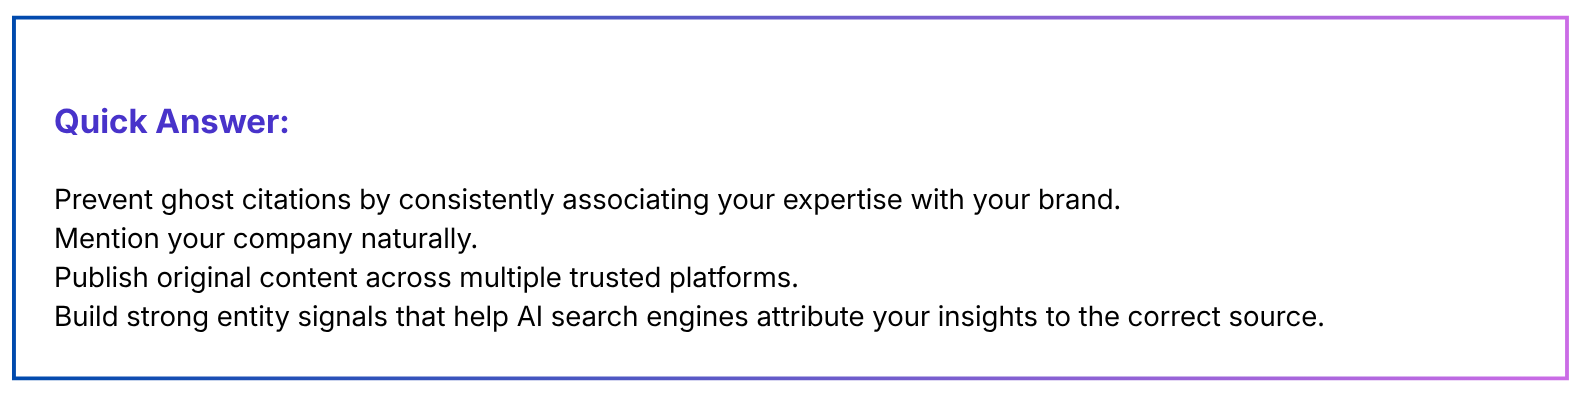Click the 'Prevent ghost citations' sentence
This screenshot has height=396, width=1584.
coord(587,200)
